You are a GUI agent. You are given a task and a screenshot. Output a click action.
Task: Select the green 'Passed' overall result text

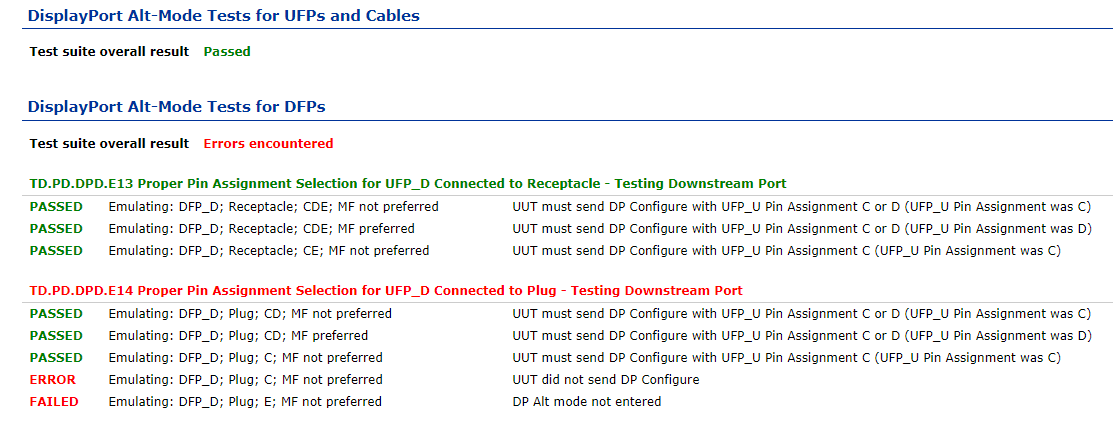(227, 52)
